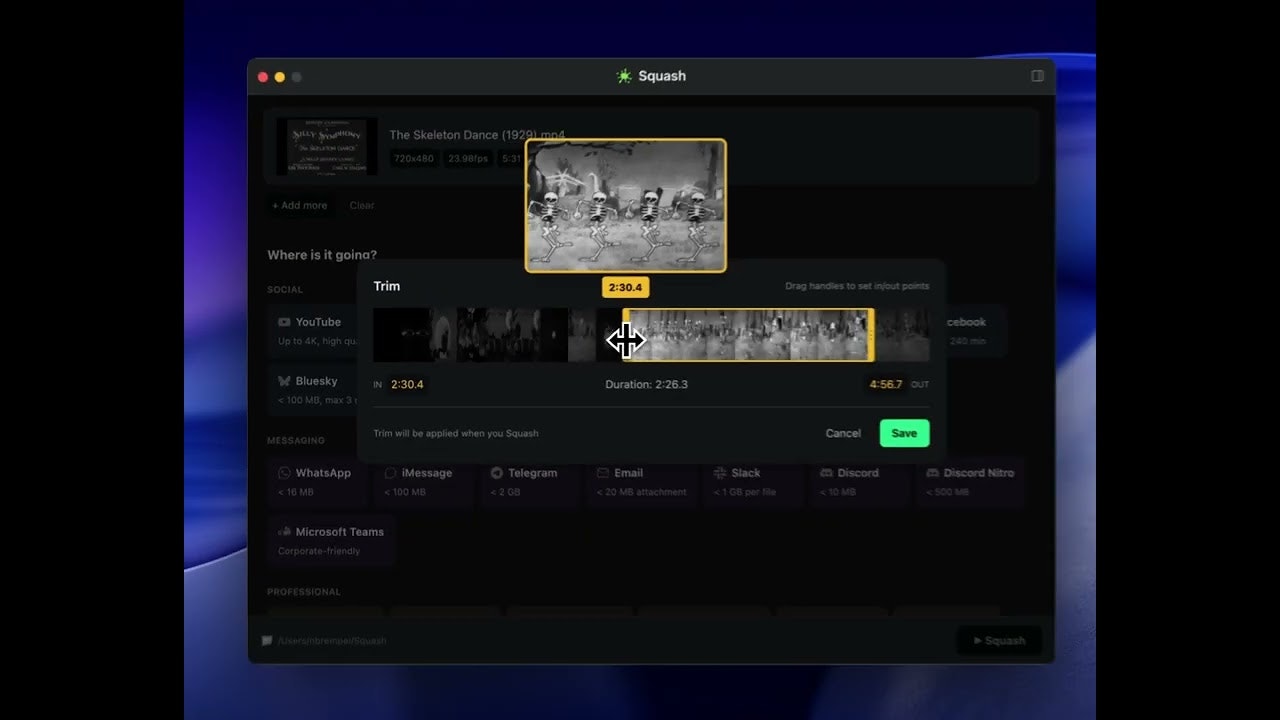Click the Silly Symphony video thumbnail
This screenshot has height=720, width=1280.
(327, 146)
